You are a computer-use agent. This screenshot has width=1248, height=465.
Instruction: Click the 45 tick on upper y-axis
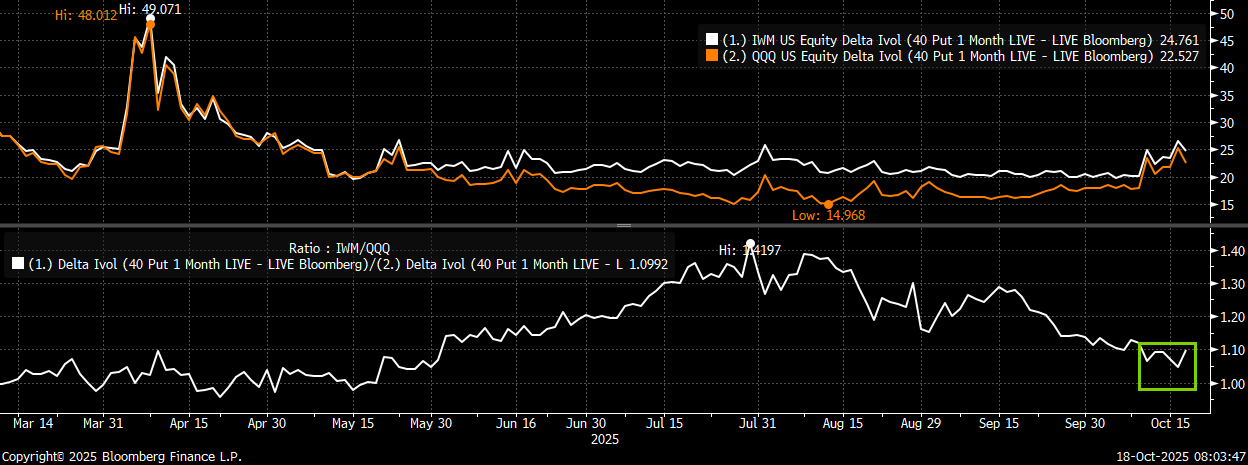point(1224,41)
